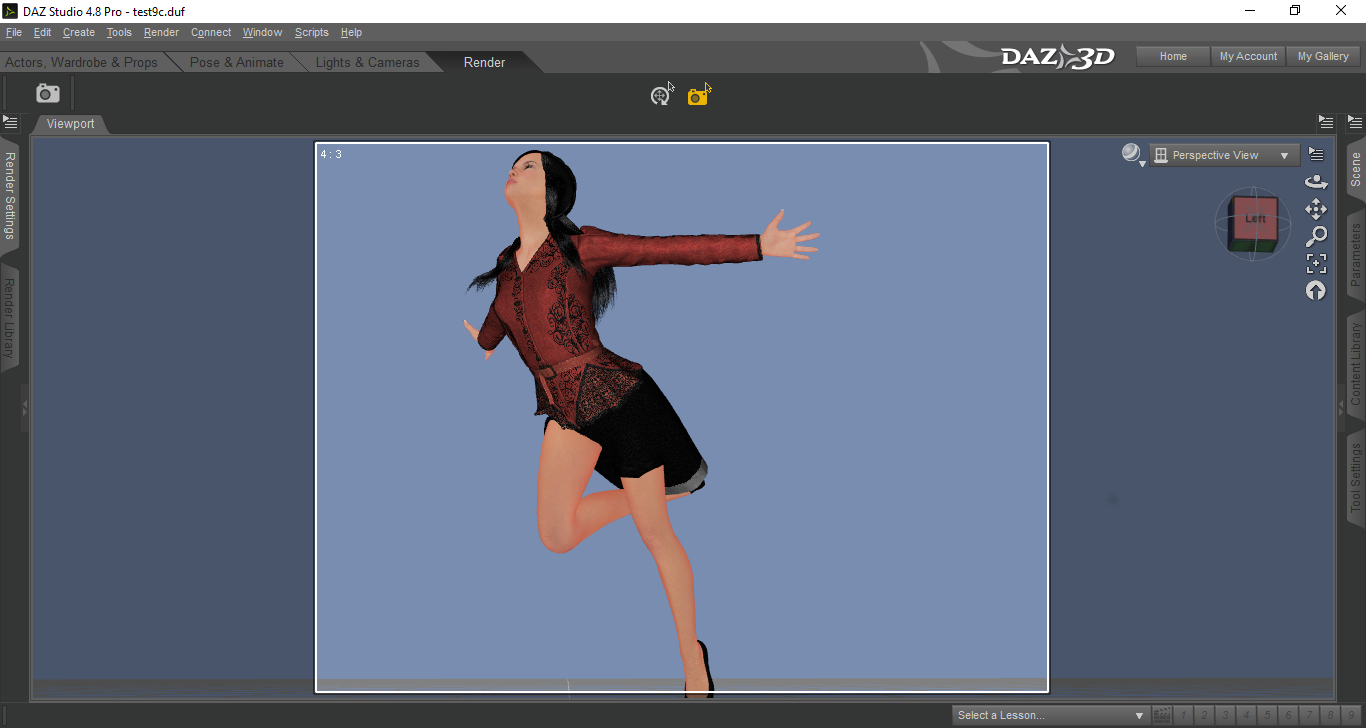Open the Perspective View camera dropdown

click(x=1225, y=155)
